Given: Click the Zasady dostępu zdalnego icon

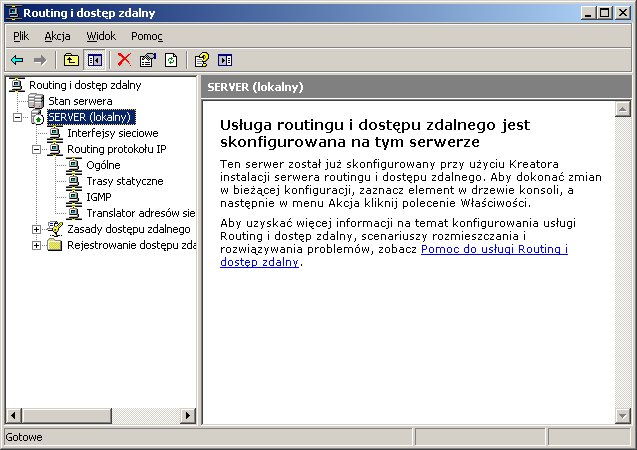Looking at the screenshot, I should (x=55, y=229).
